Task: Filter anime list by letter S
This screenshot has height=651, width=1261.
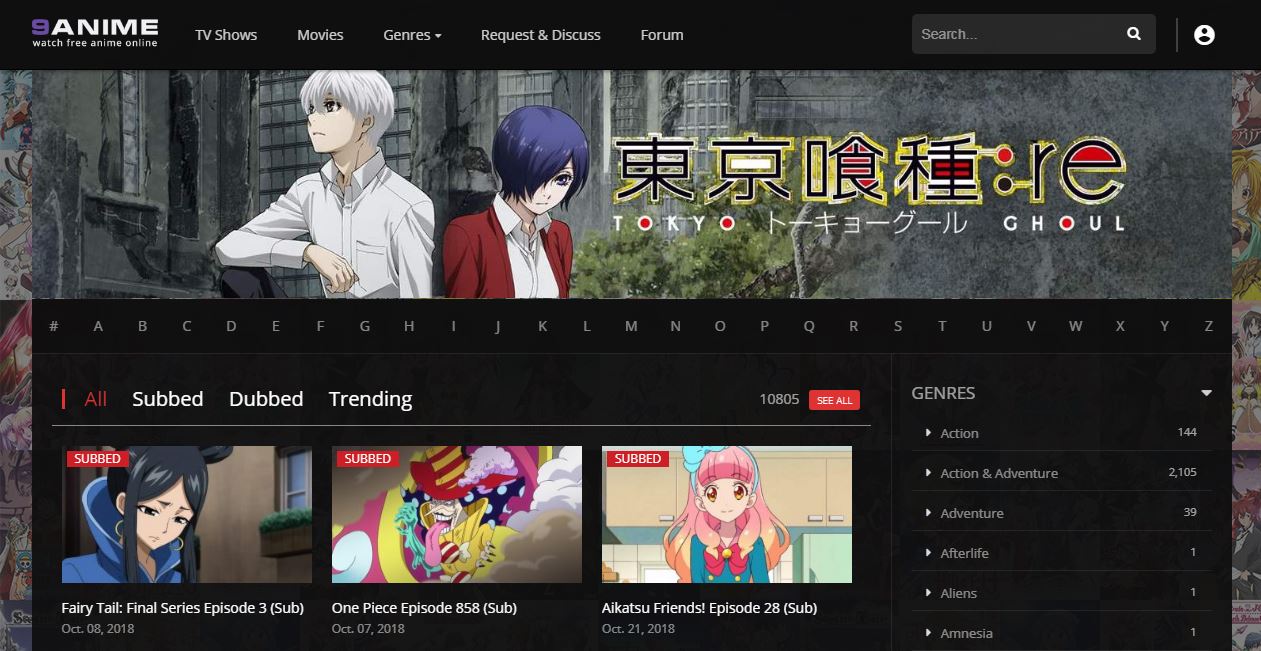Action: coord(898,326)
